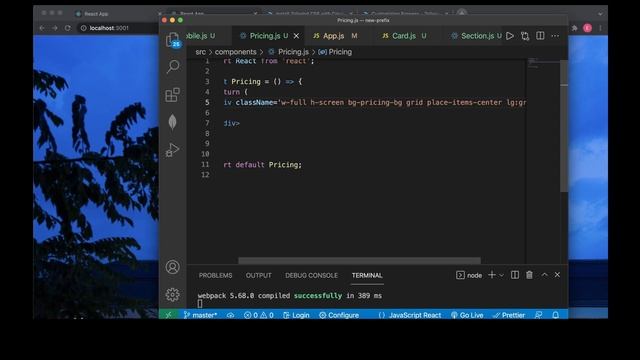Close the Pricing.js tab
Screen dimensions: 640x360
point(296,36)
